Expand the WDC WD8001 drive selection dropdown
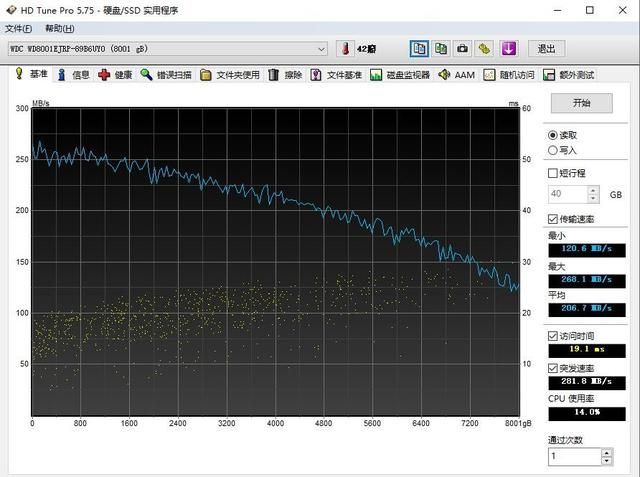The image size is (640, 477). click(x=322, y=49)
